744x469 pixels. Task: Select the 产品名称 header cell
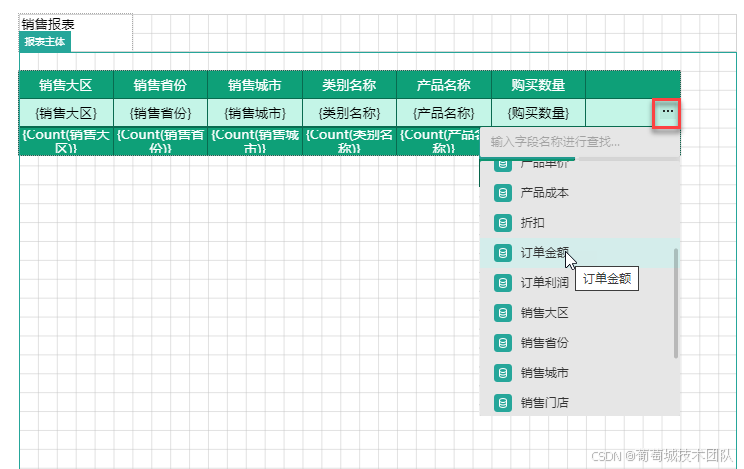point(444,85)
